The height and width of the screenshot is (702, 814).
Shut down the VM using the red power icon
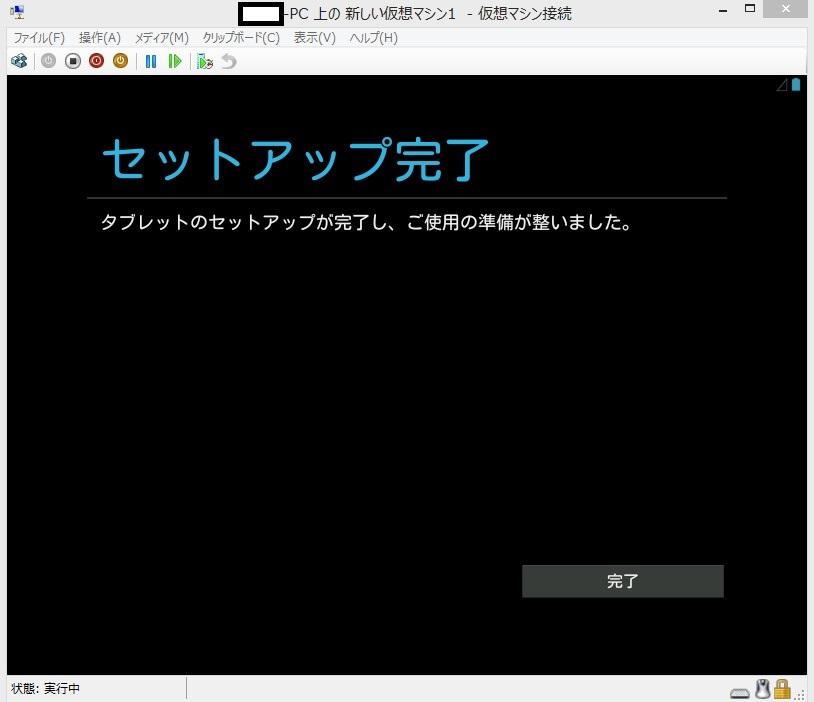pyautogui.click(x=97, y=61)
